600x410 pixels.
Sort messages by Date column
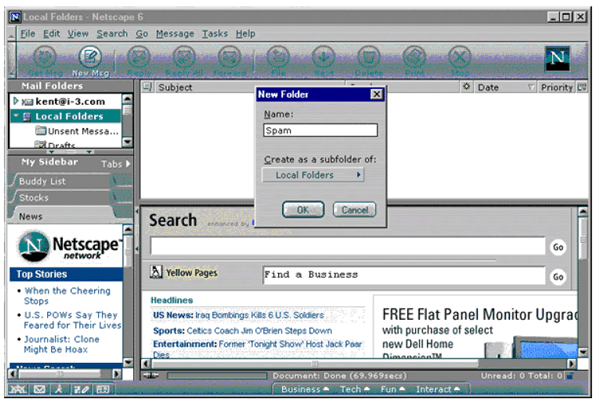click(x=505, y=87)
